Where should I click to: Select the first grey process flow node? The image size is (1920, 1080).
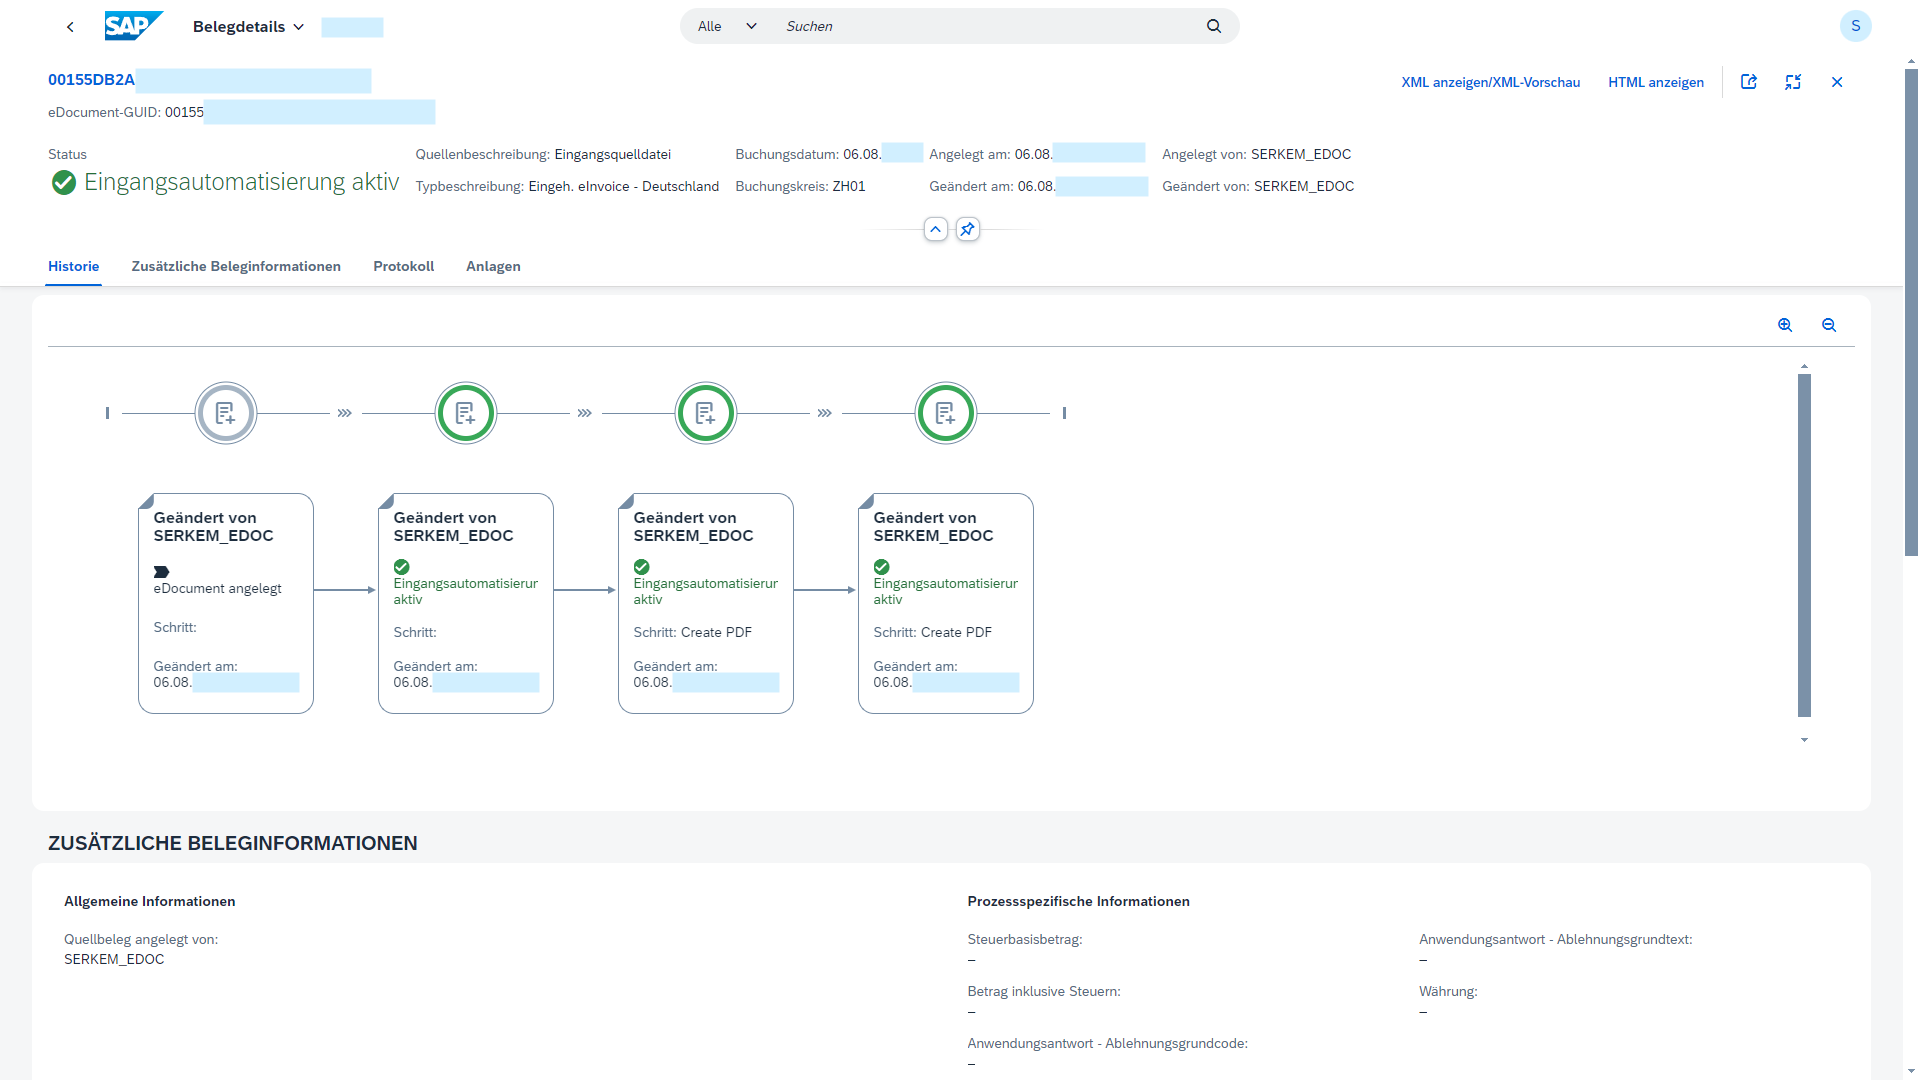pyautogui.click(x=226, y=413)
